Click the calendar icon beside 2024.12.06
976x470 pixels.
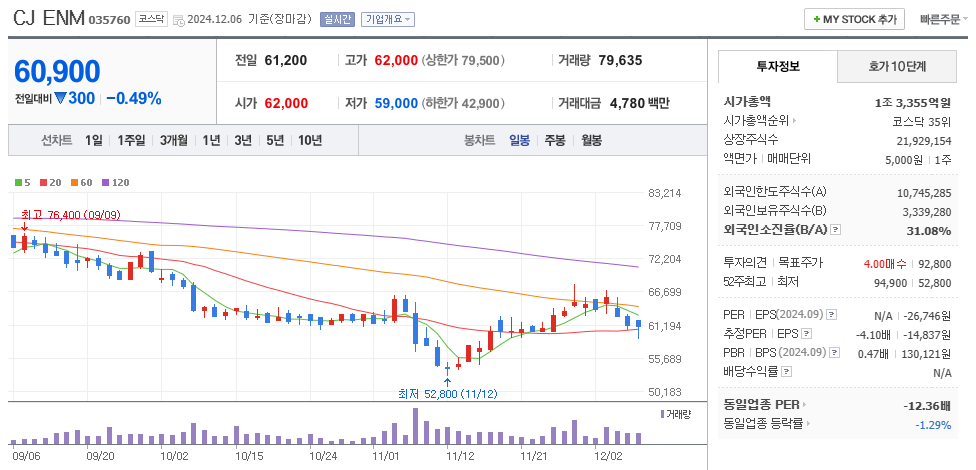179,20
